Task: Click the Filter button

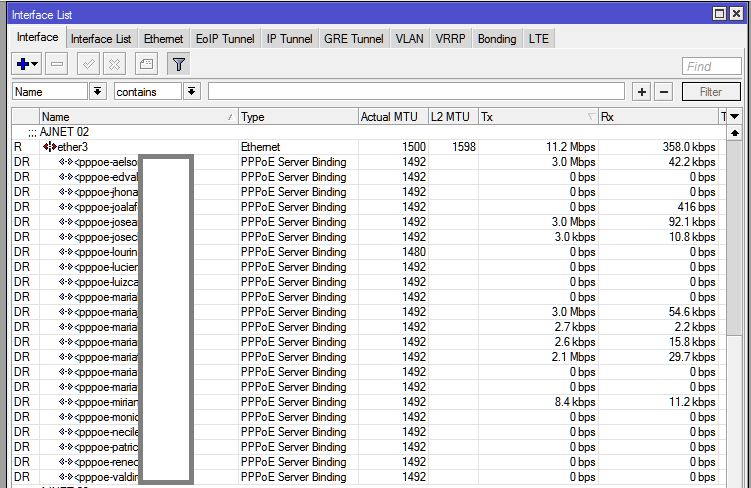Action: [x=711, y=91]
